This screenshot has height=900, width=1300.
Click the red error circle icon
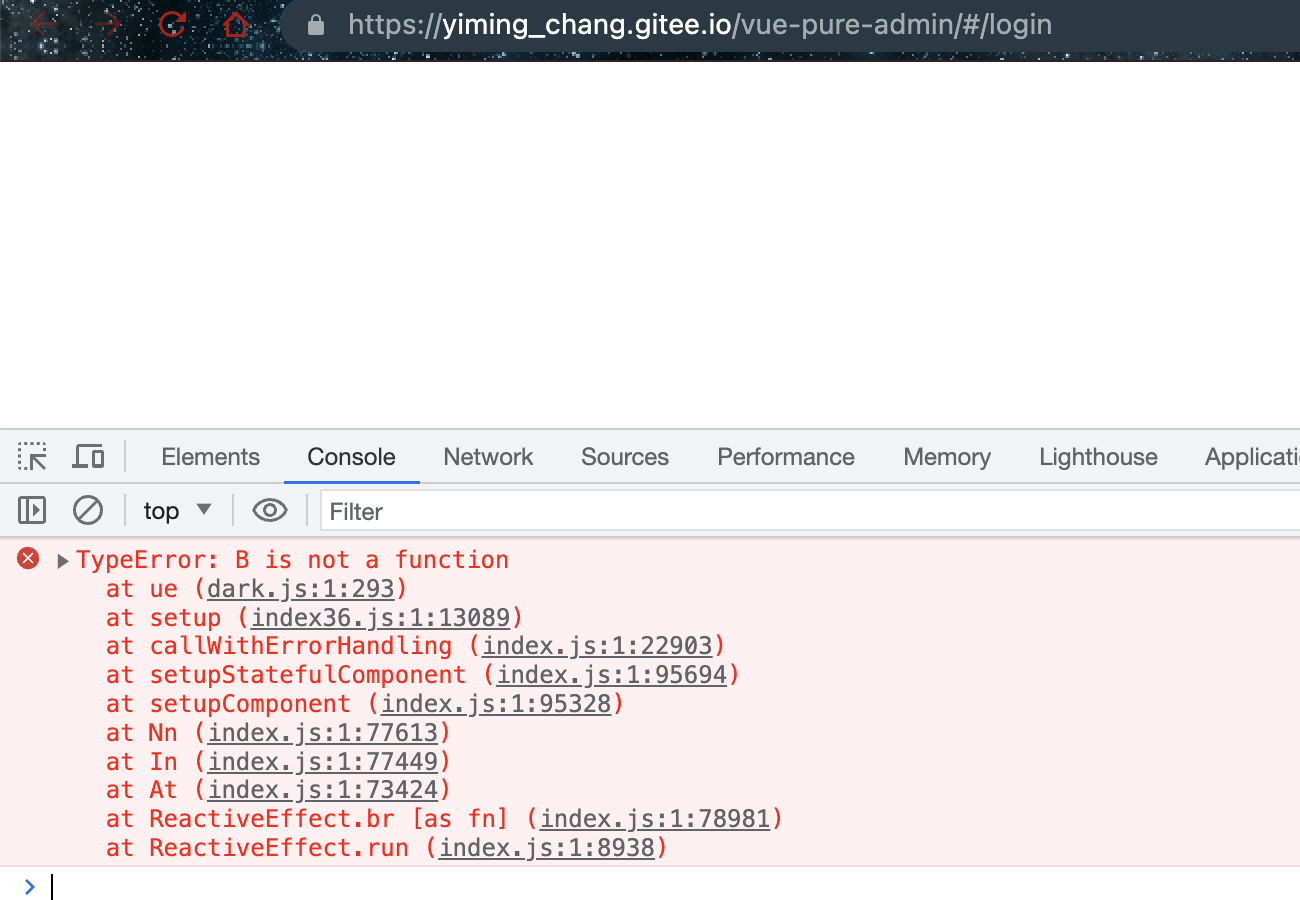[x=27, y=558]
